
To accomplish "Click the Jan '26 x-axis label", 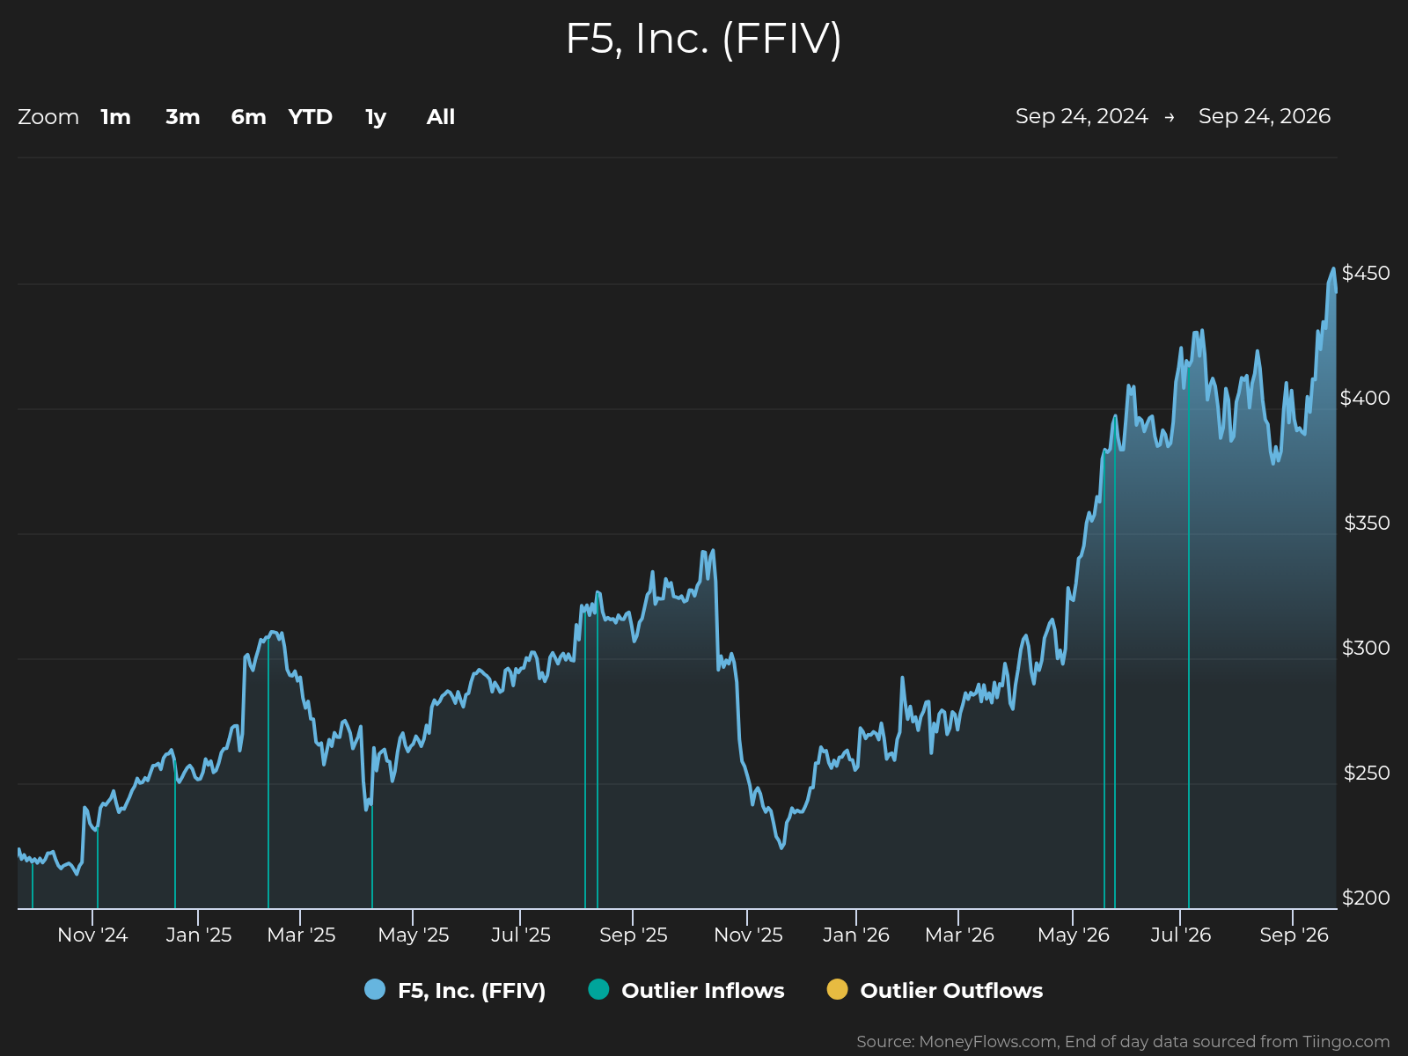I will (x=856, y=935).
